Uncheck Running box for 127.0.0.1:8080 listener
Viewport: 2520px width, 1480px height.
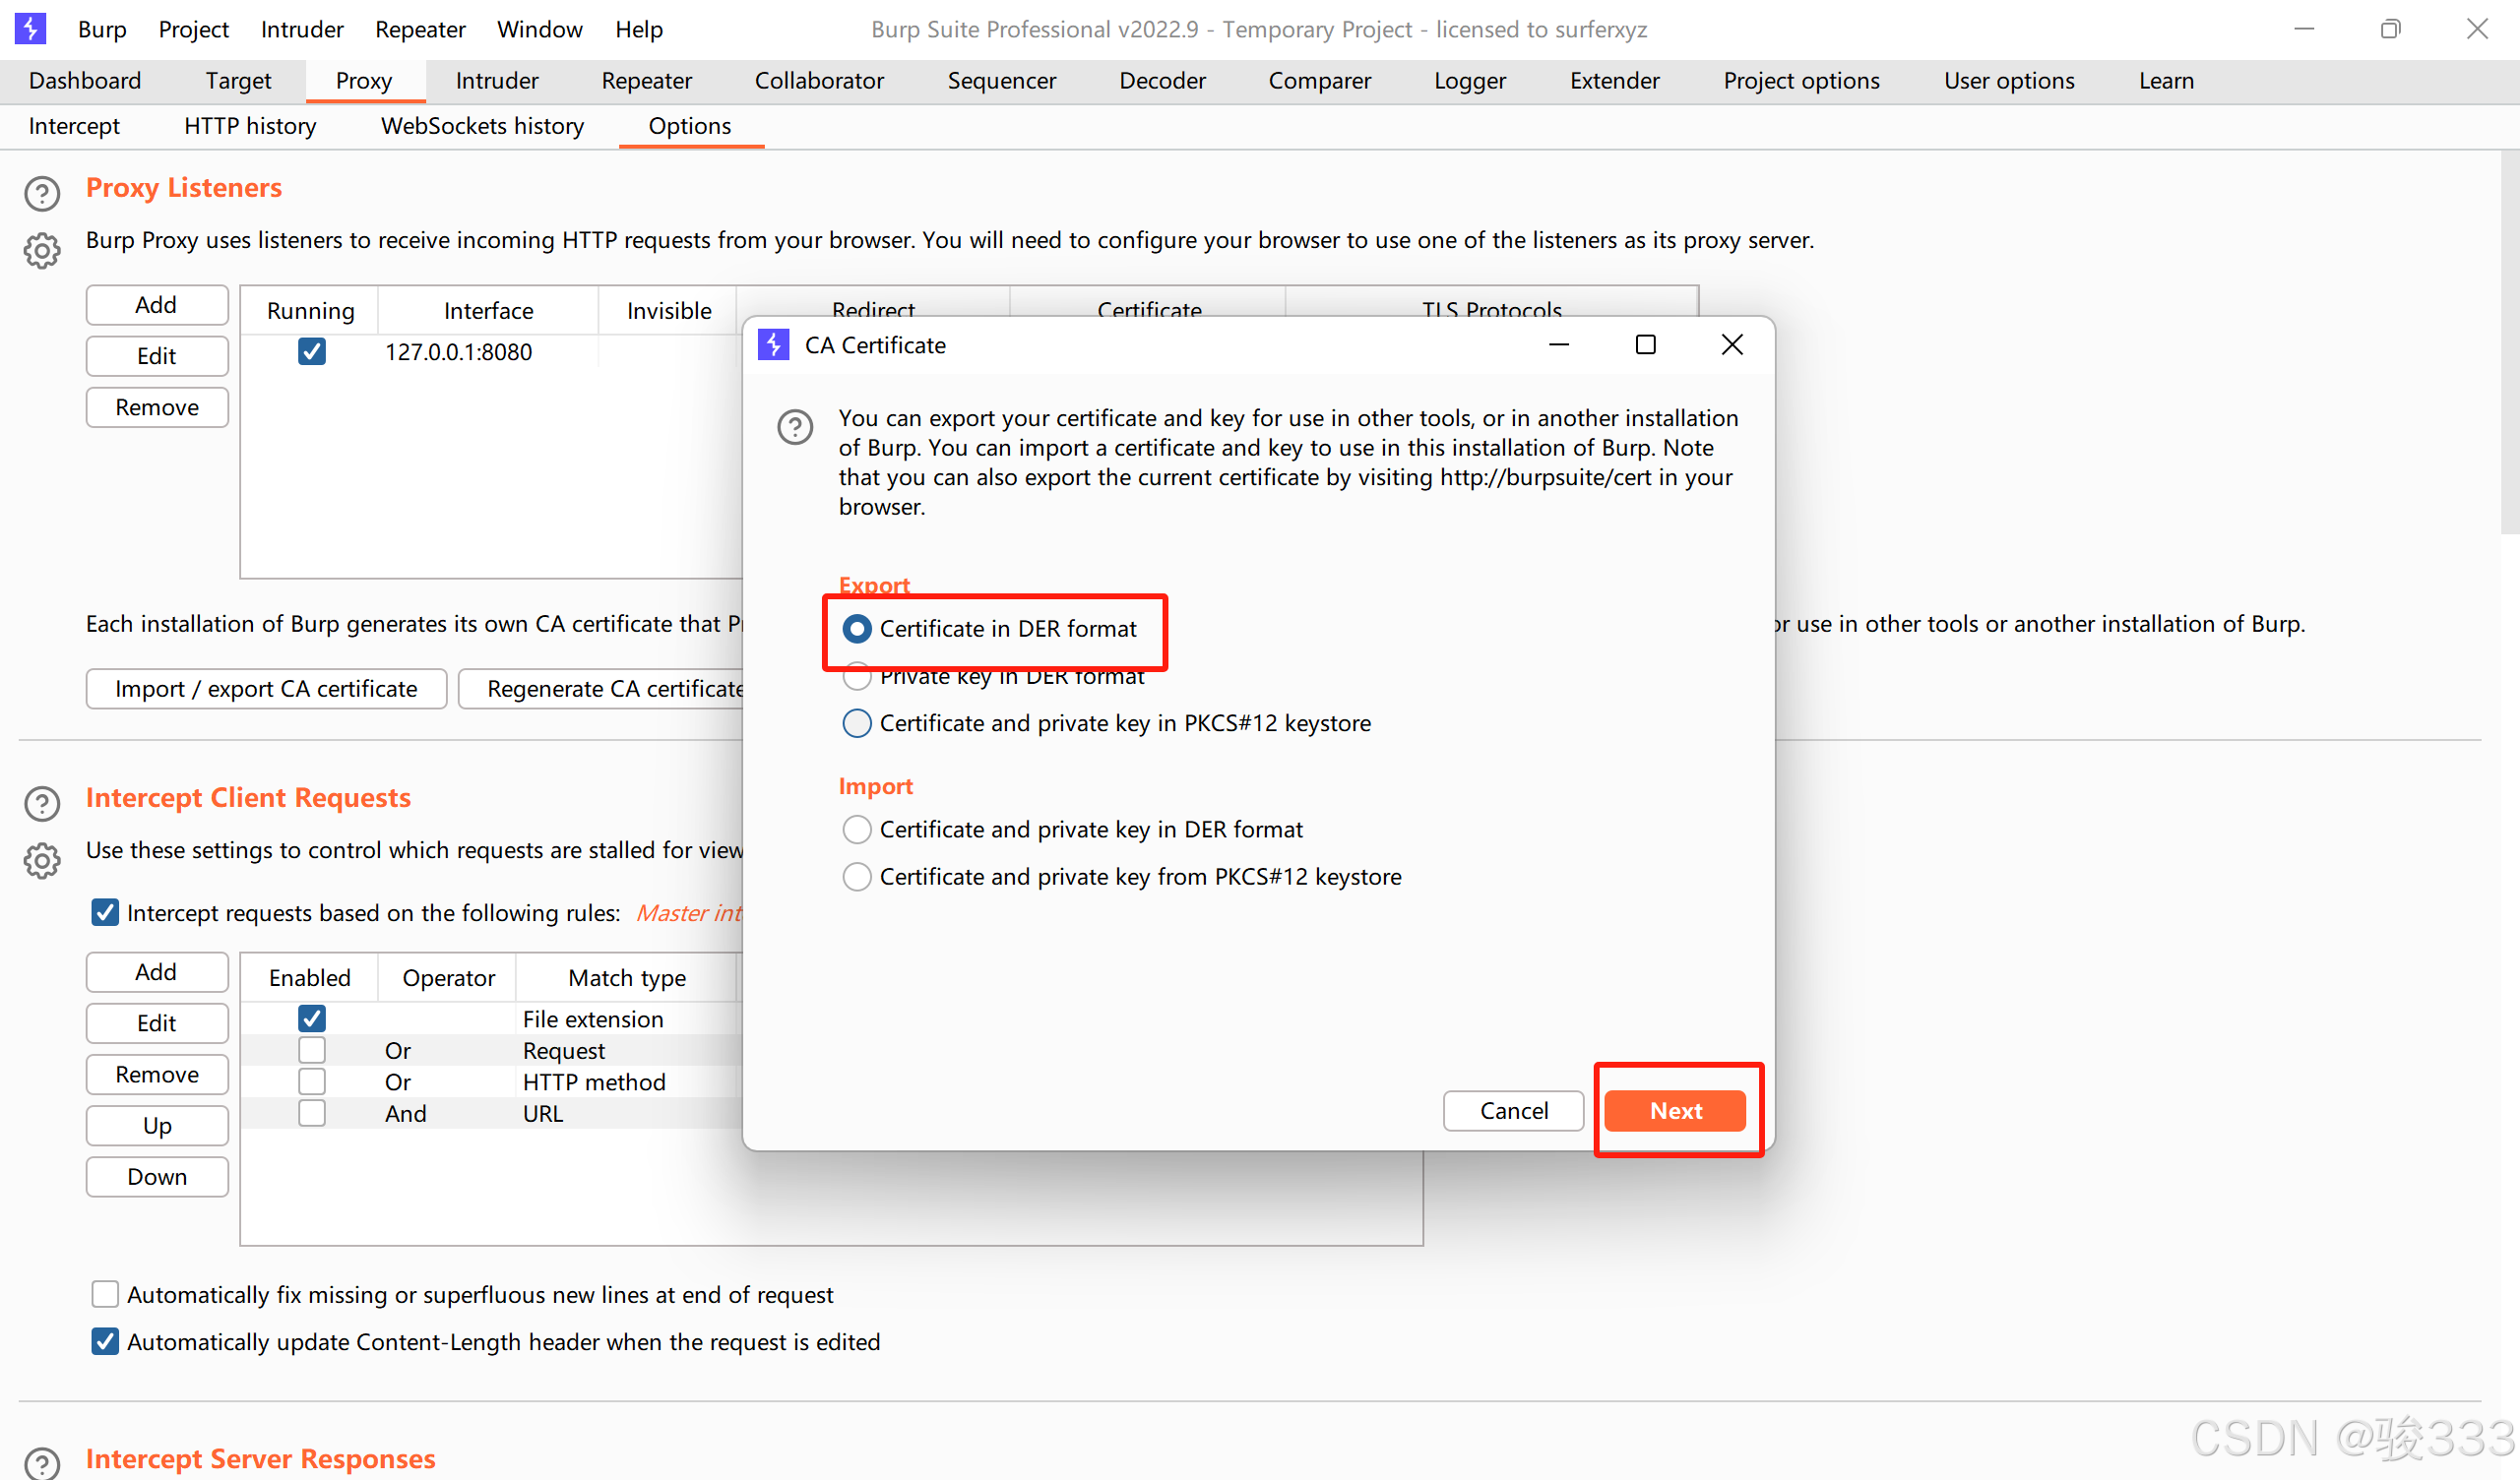tap(311, 352)
